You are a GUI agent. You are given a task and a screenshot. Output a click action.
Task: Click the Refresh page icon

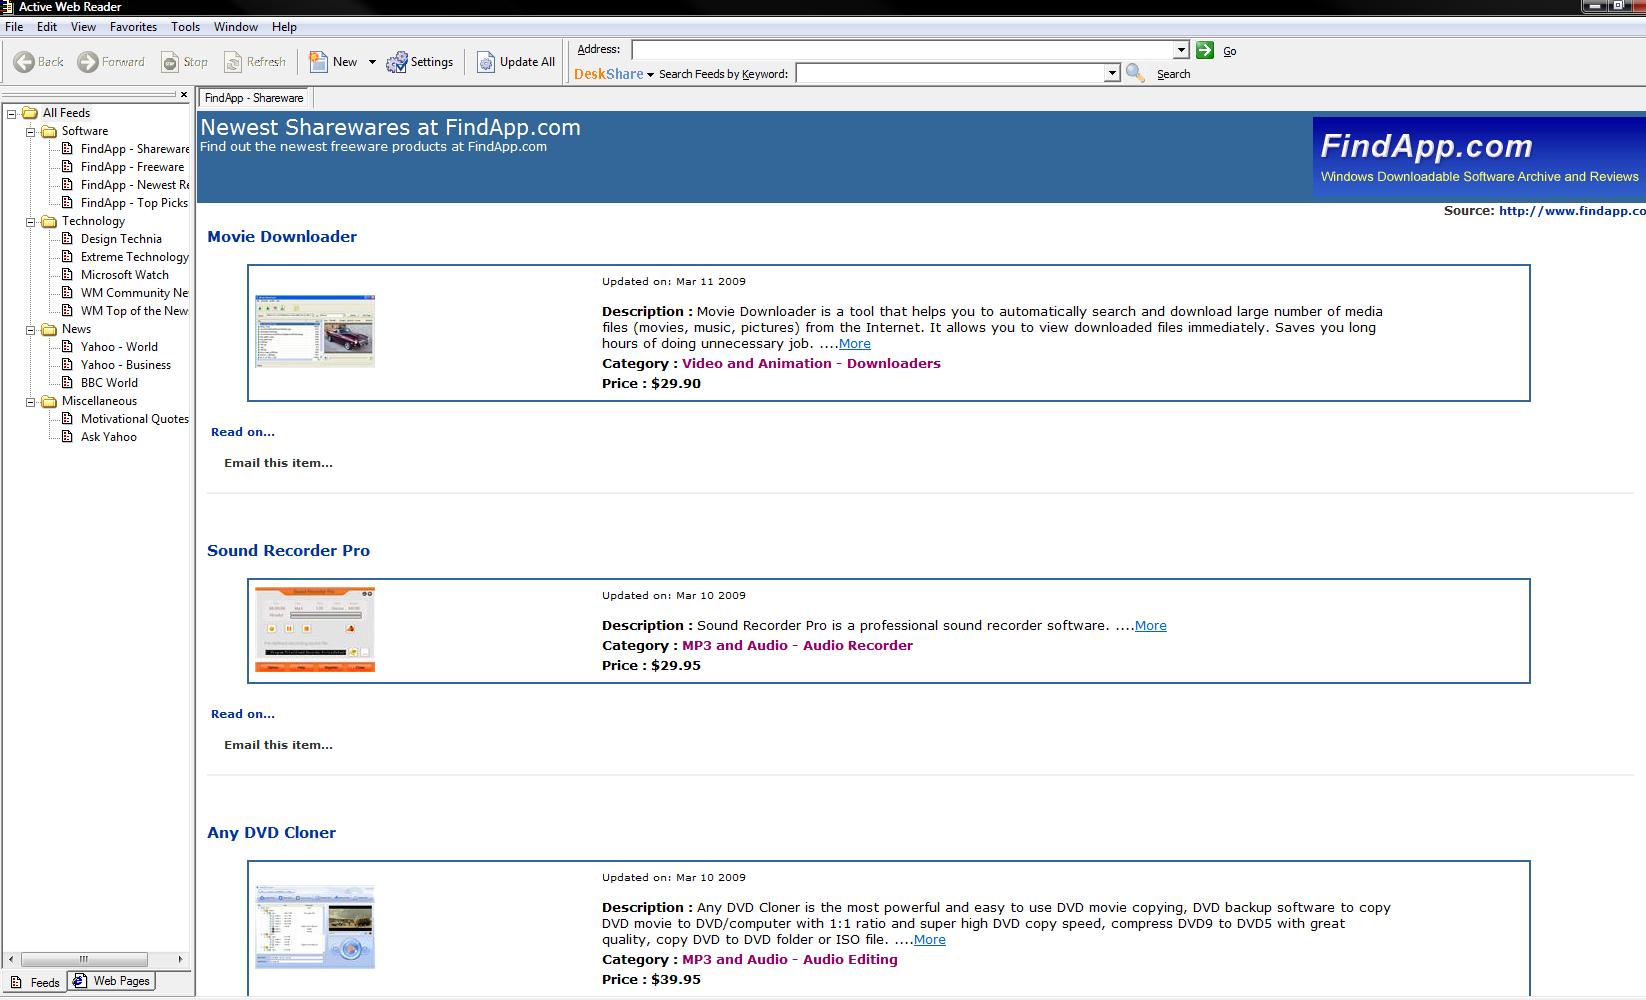[233, 63]
